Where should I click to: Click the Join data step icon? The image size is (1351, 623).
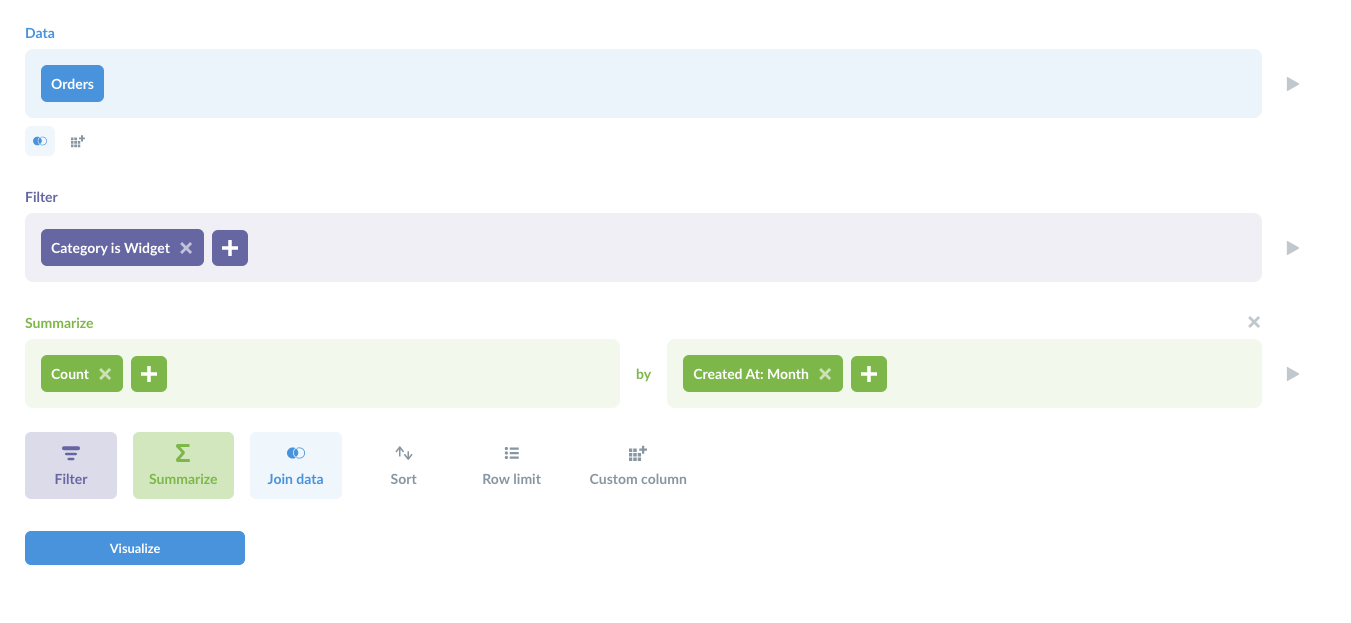295,464
